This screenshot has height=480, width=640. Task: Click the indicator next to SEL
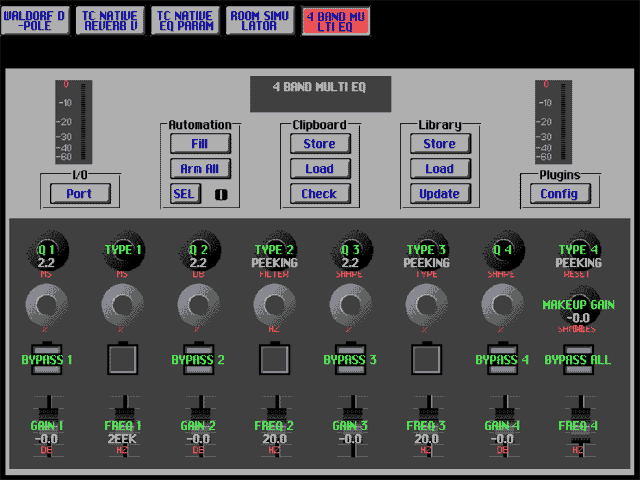[x=221, y=195]
